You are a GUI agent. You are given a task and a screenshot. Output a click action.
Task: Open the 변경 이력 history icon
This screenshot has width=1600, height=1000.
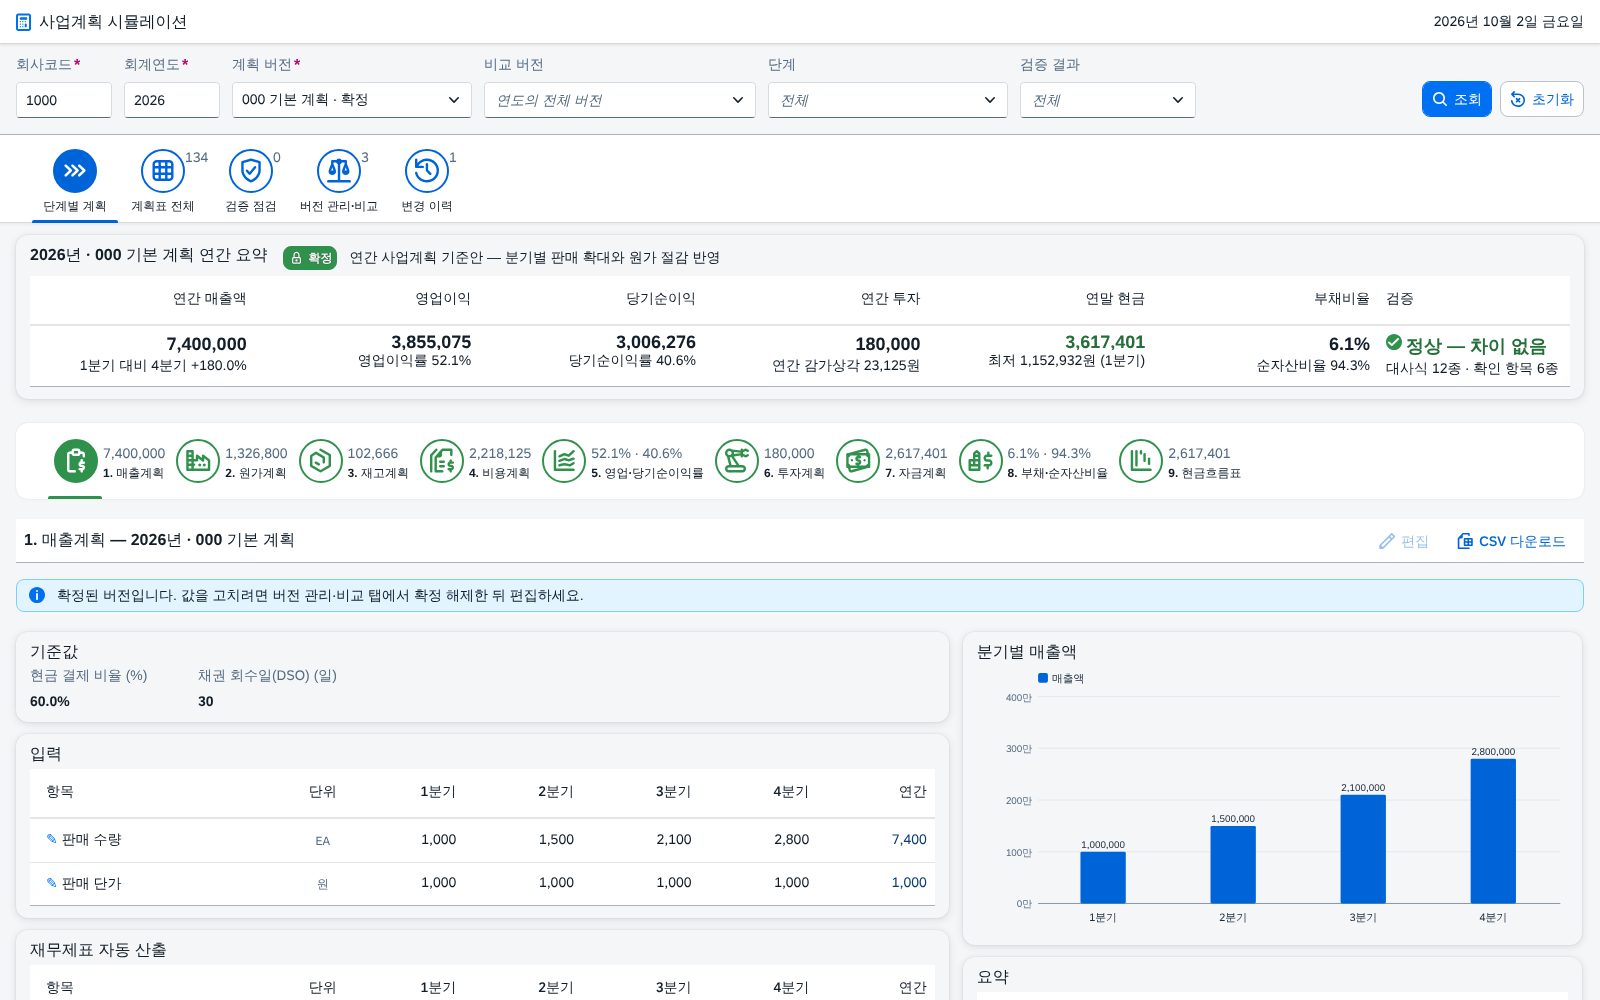coord(427,171)
